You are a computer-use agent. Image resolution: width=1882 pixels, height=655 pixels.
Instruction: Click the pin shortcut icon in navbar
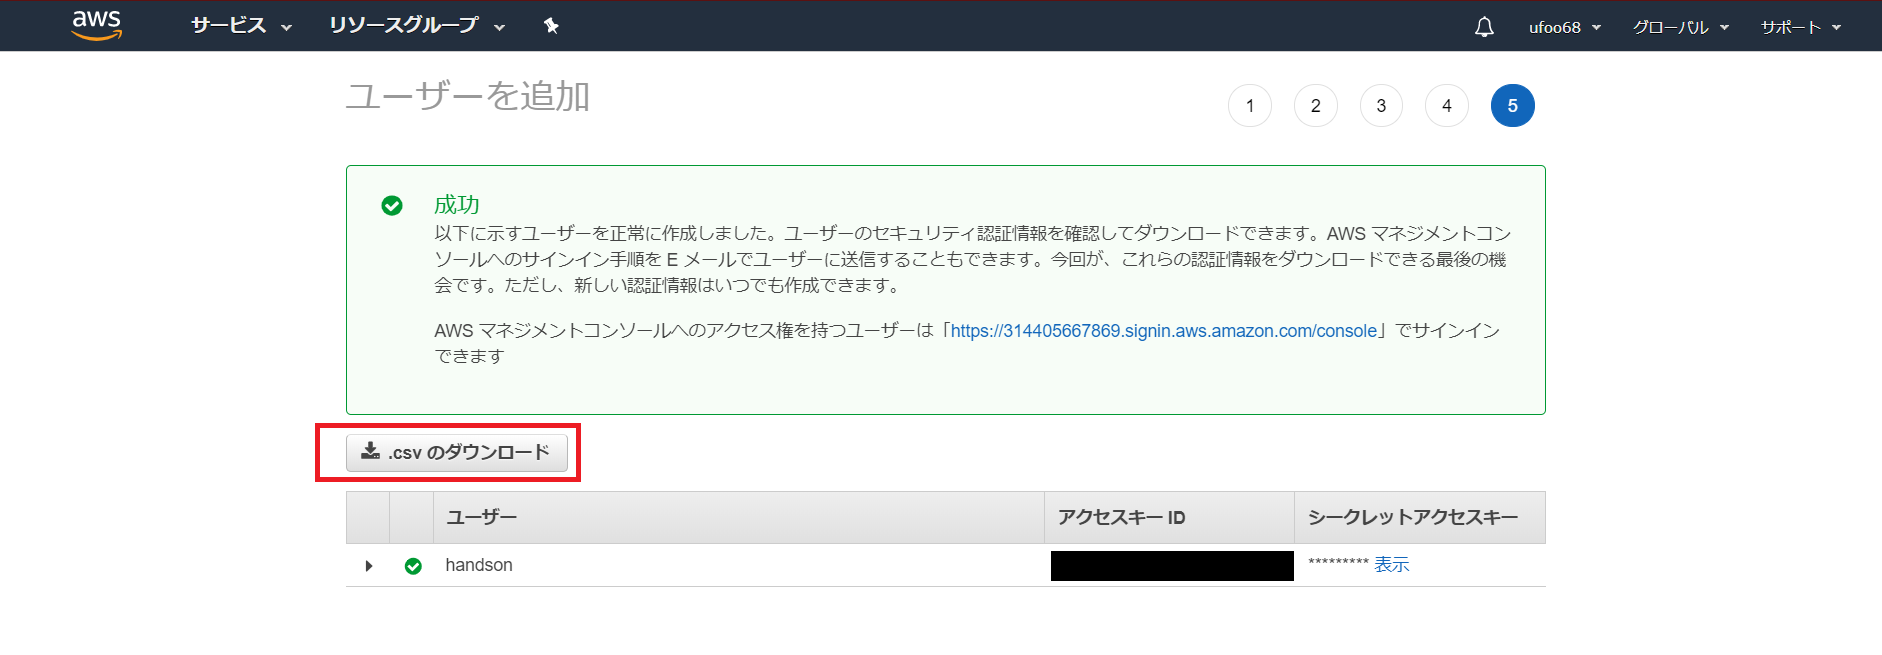click(x=551, y=26)
